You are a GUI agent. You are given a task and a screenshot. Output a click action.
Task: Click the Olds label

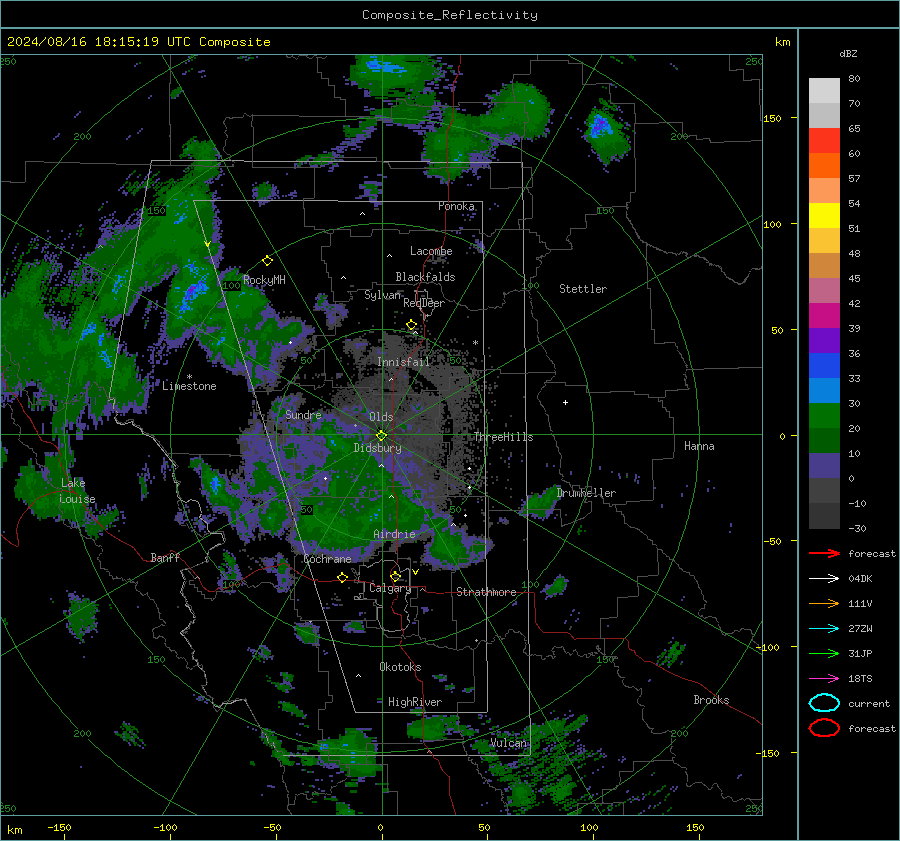pyautogui.click(x=381, y=417)
